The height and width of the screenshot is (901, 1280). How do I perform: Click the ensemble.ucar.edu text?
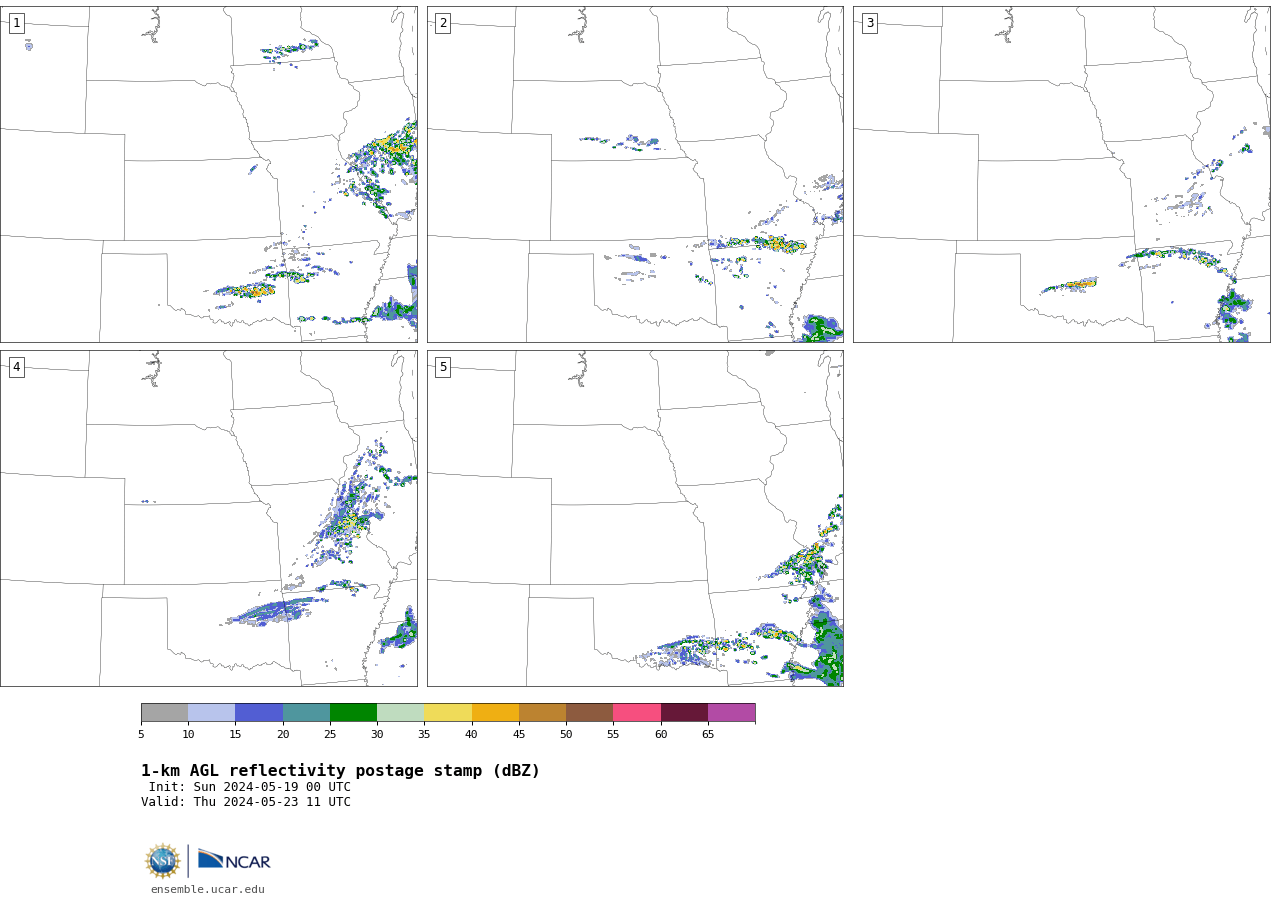click(x=208, y=889)
